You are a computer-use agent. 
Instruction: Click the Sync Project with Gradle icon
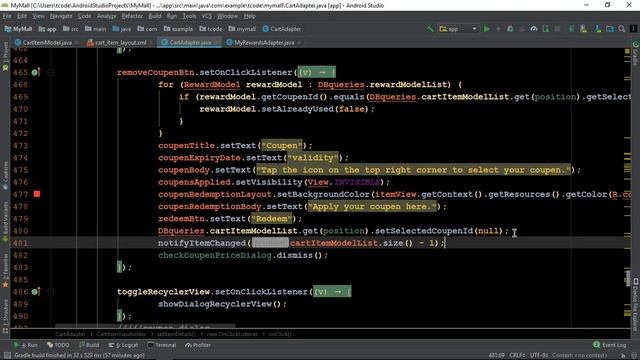[x=571, y=29]
